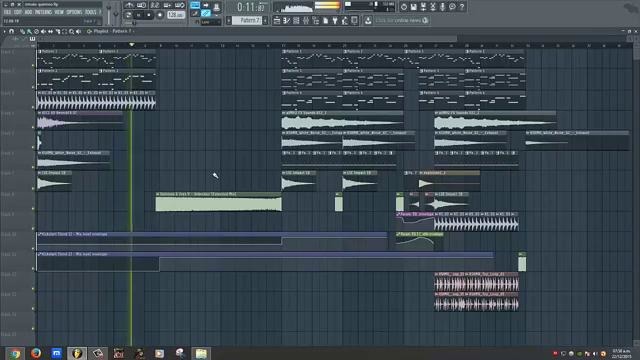
Task: Mute Track 4 with its green LED
Action: click(x=33, y=127)
